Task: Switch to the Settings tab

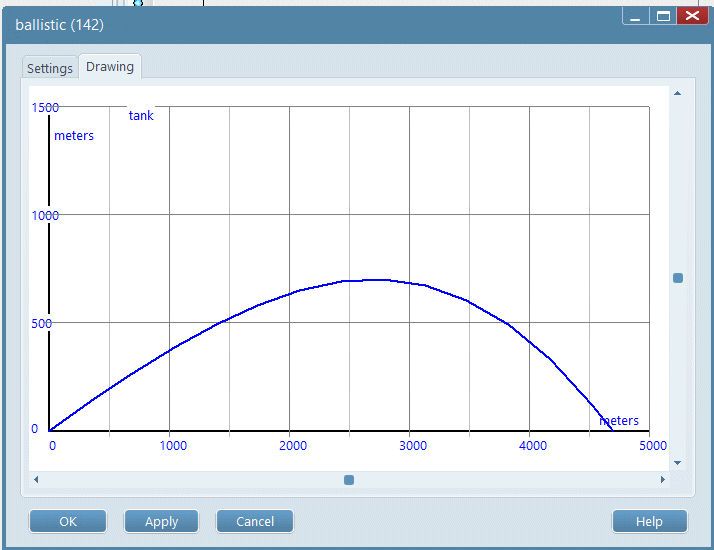Action: (50, 68)
